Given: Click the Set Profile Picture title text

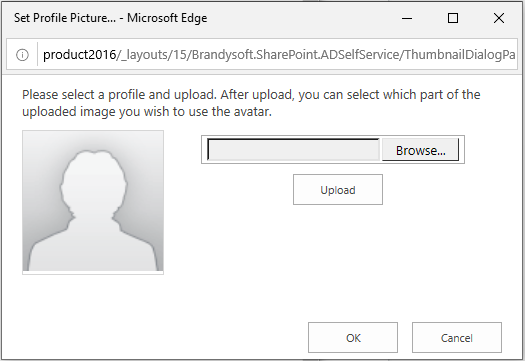Looking at the screenshot, I should point(65,18).
